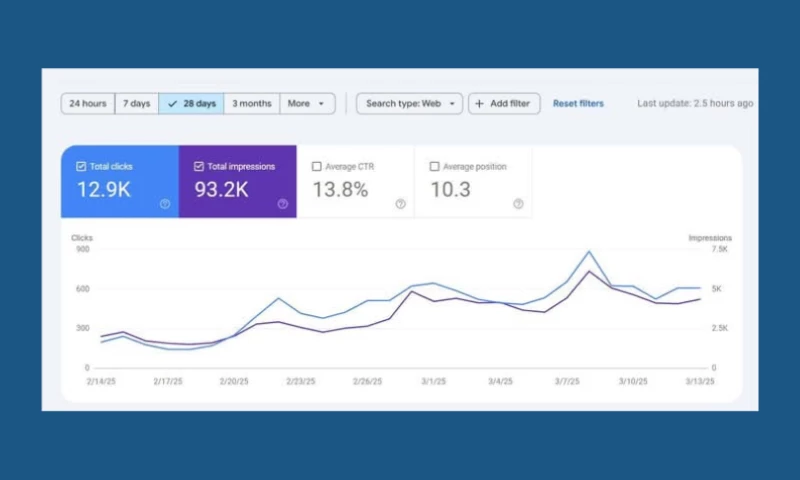Select the 24 hours date range
The height and width of the screenshot is (480, 800).
(88, 103)
